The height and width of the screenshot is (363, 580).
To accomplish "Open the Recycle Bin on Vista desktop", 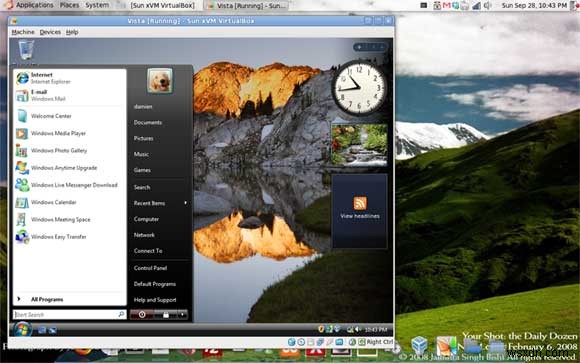I will [x=26, y=50].
